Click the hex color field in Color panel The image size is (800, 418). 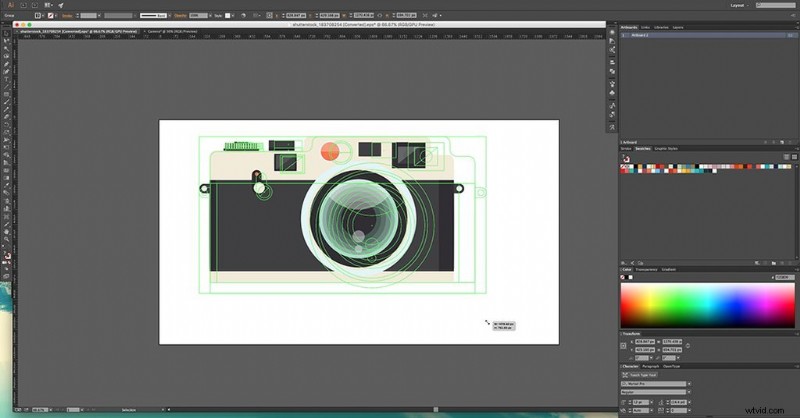point(785,277)
